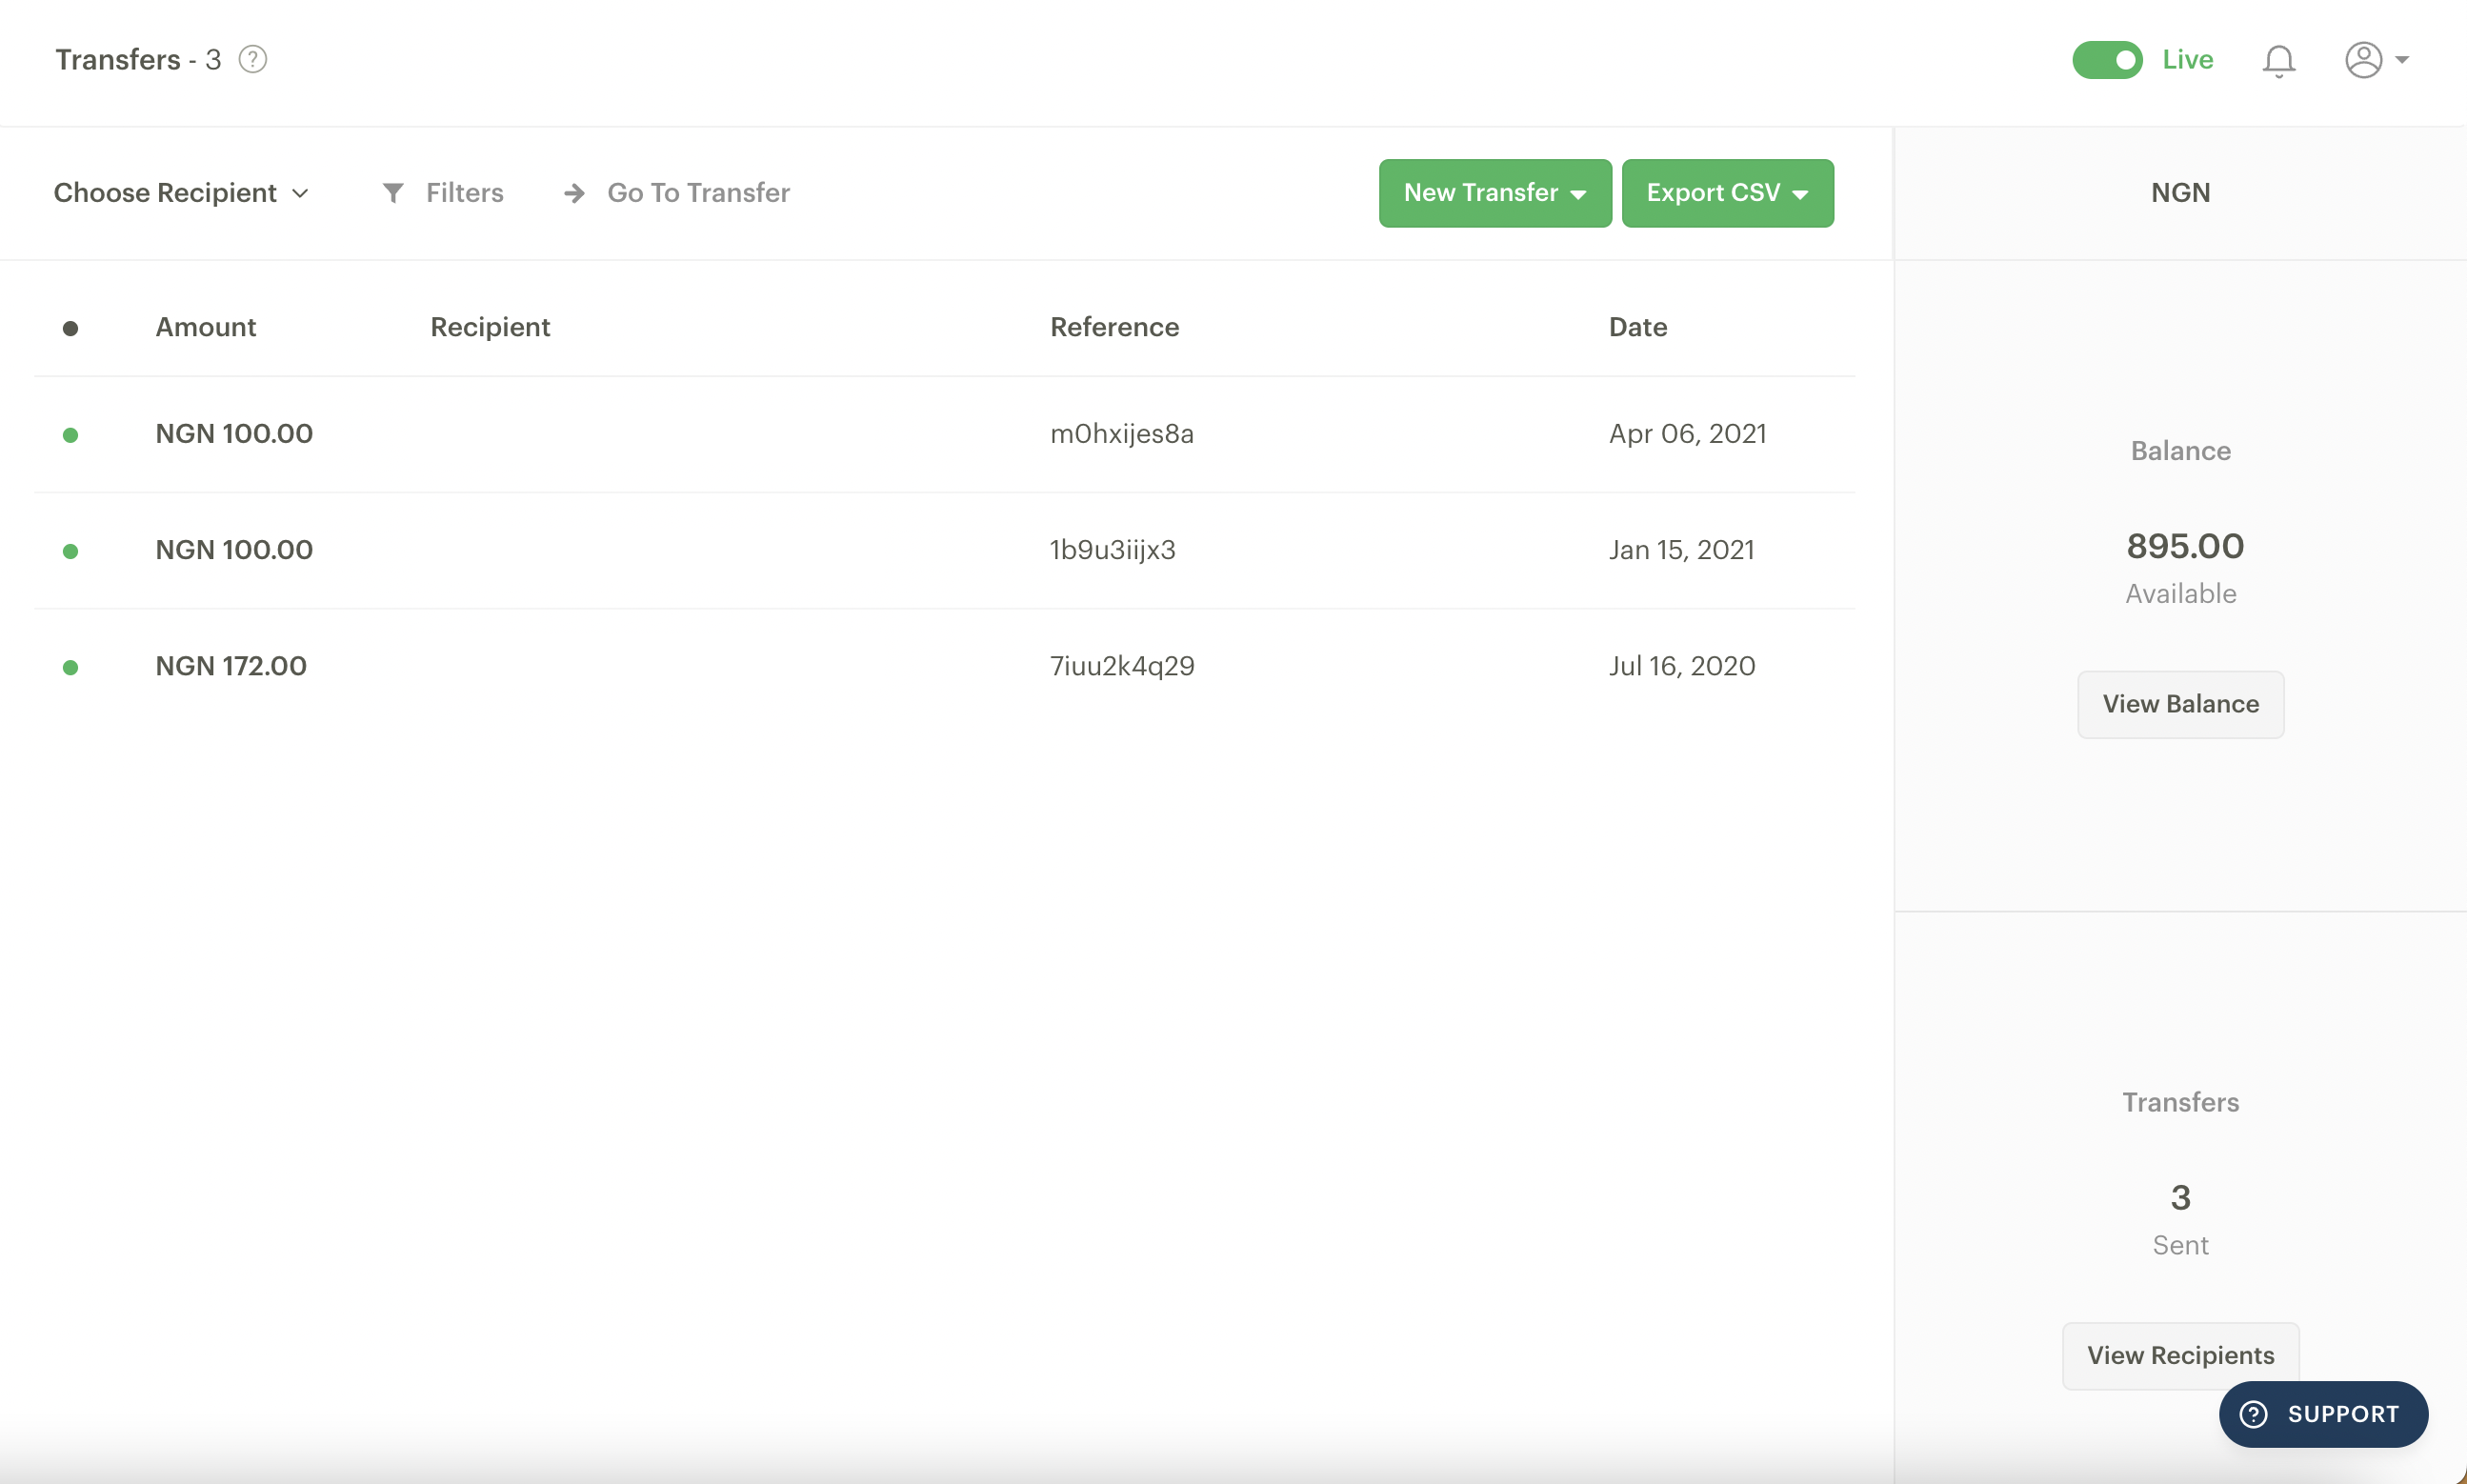Click green status dot of Jul 16 transfer
The image size is (2467, 1484).
[70, 667]
